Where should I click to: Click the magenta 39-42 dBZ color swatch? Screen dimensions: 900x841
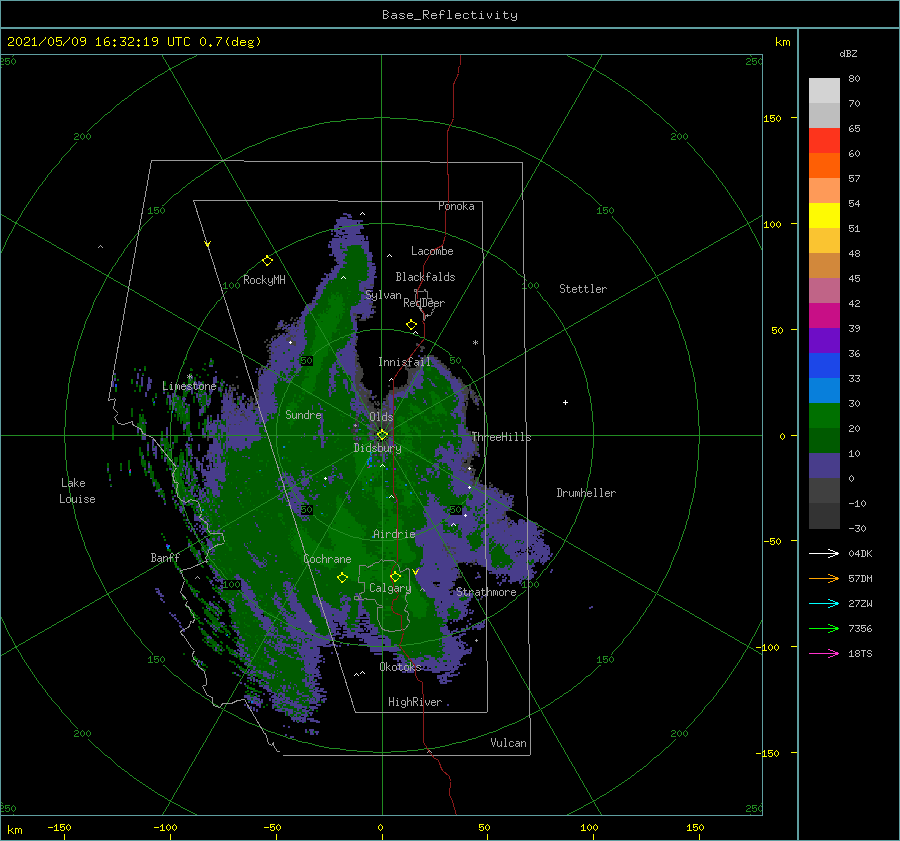tap(824, 316)
